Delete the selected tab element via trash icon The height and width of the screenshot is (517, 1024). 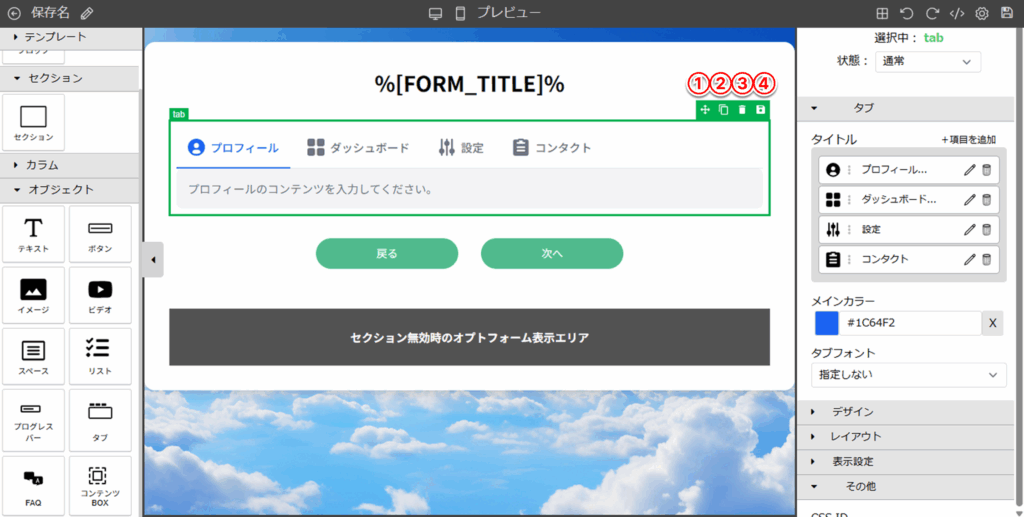(742, 110)
